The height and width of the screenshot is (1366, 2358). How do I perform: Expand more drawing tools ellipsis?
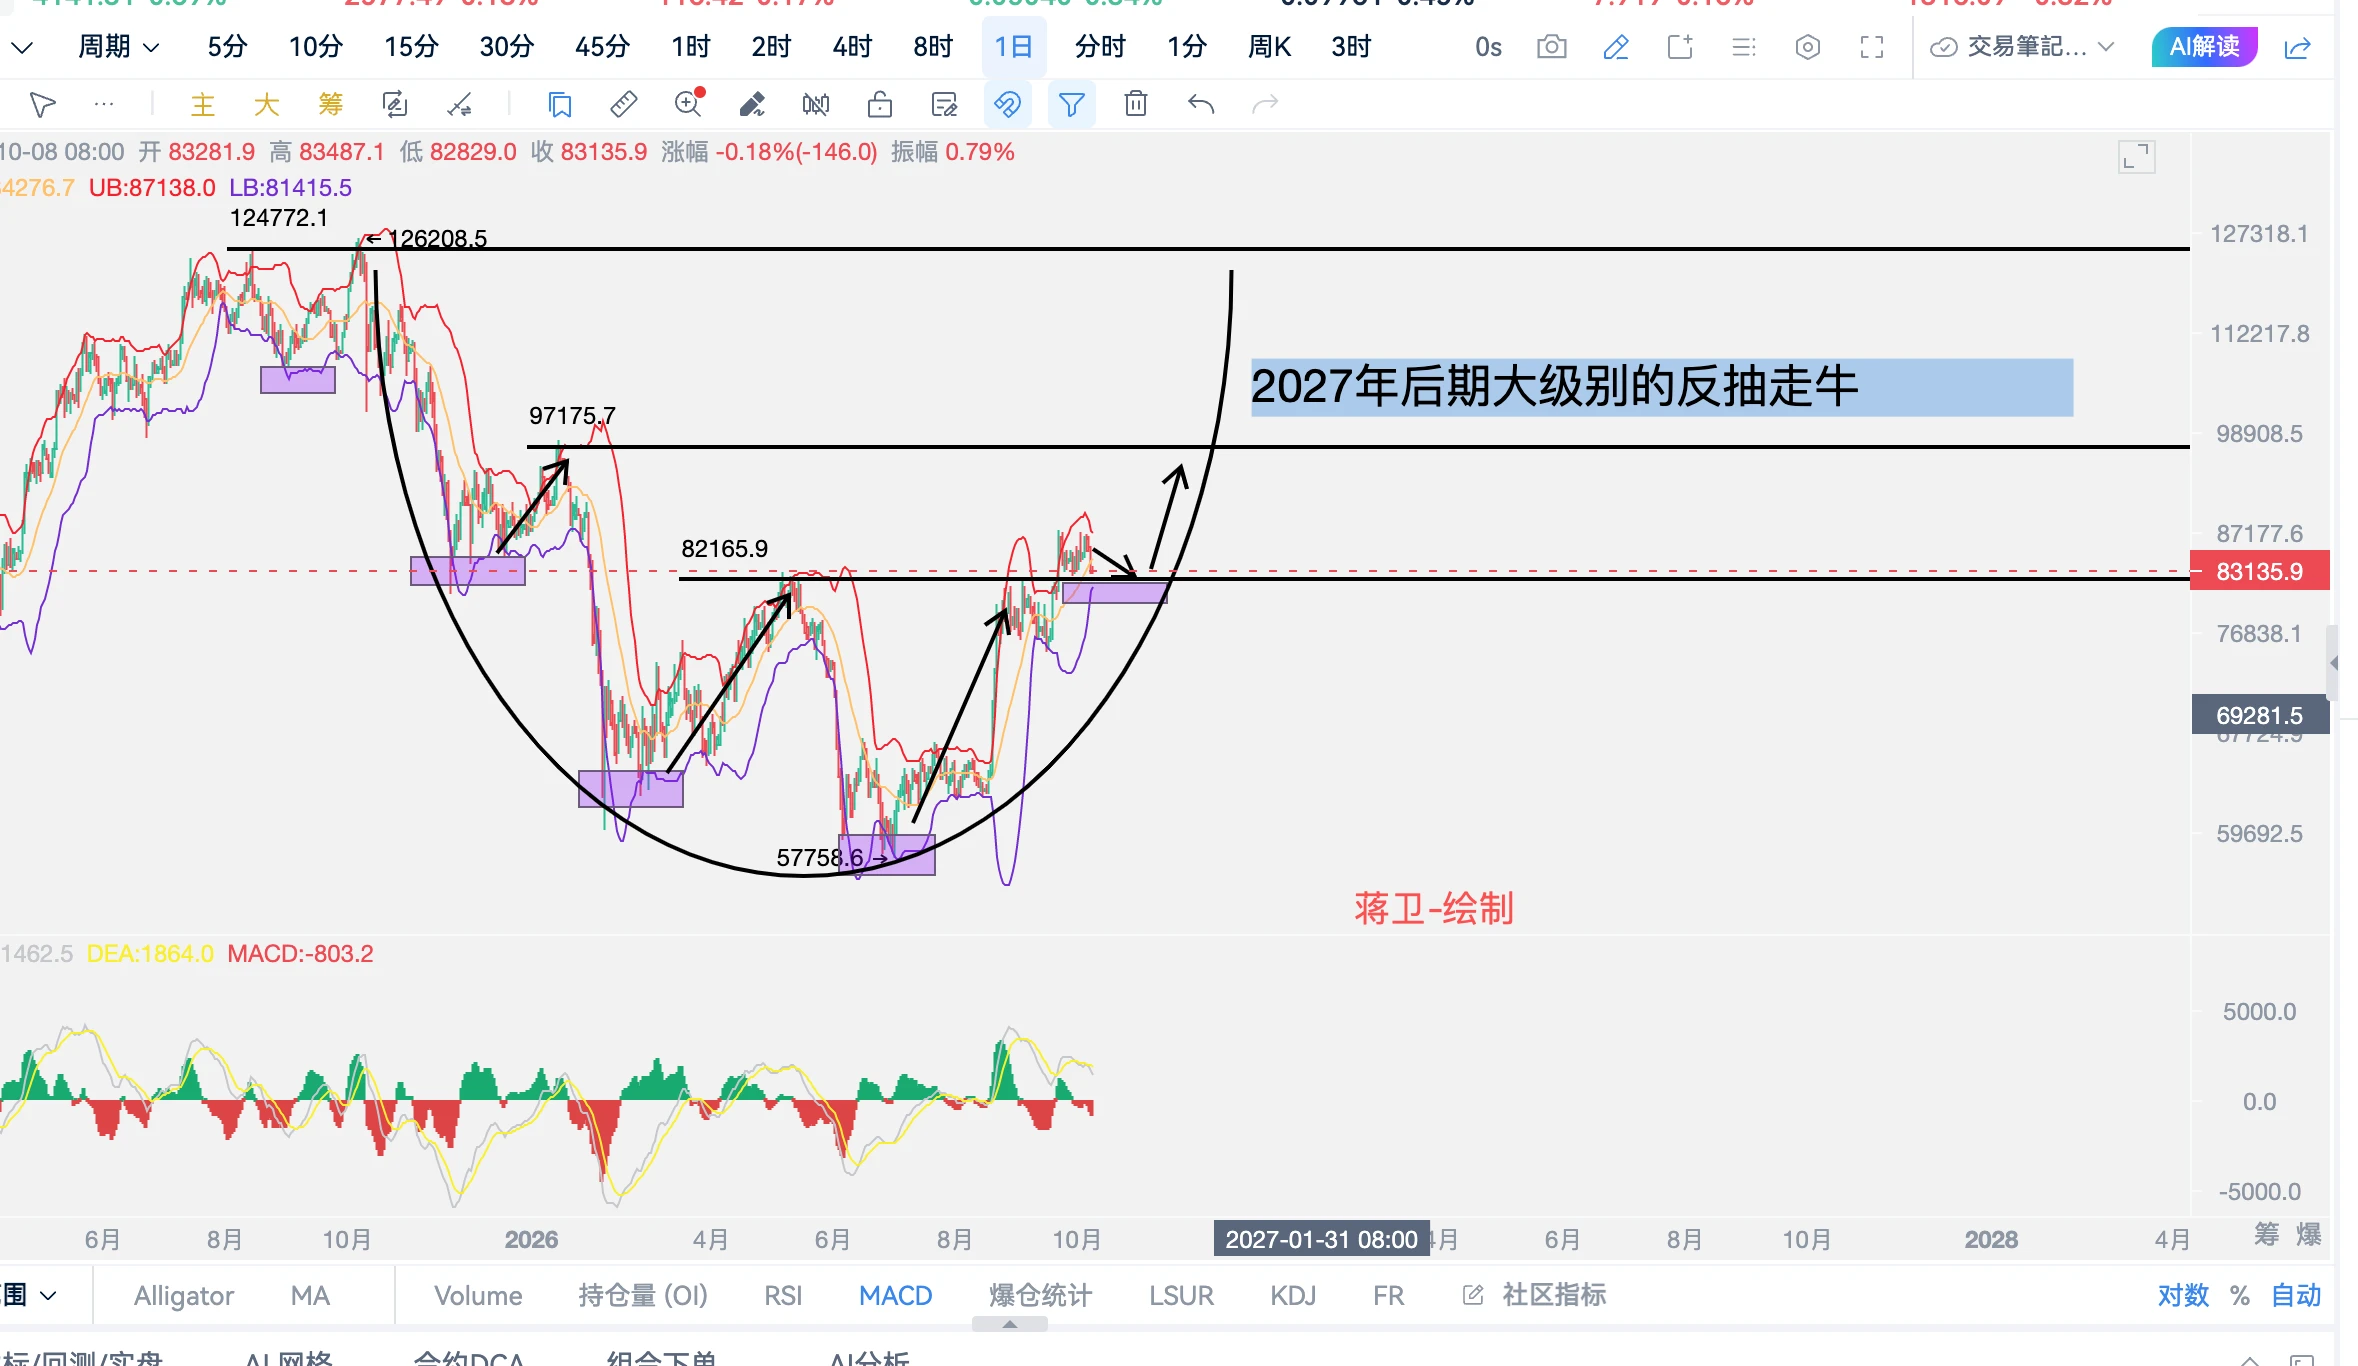103,104
